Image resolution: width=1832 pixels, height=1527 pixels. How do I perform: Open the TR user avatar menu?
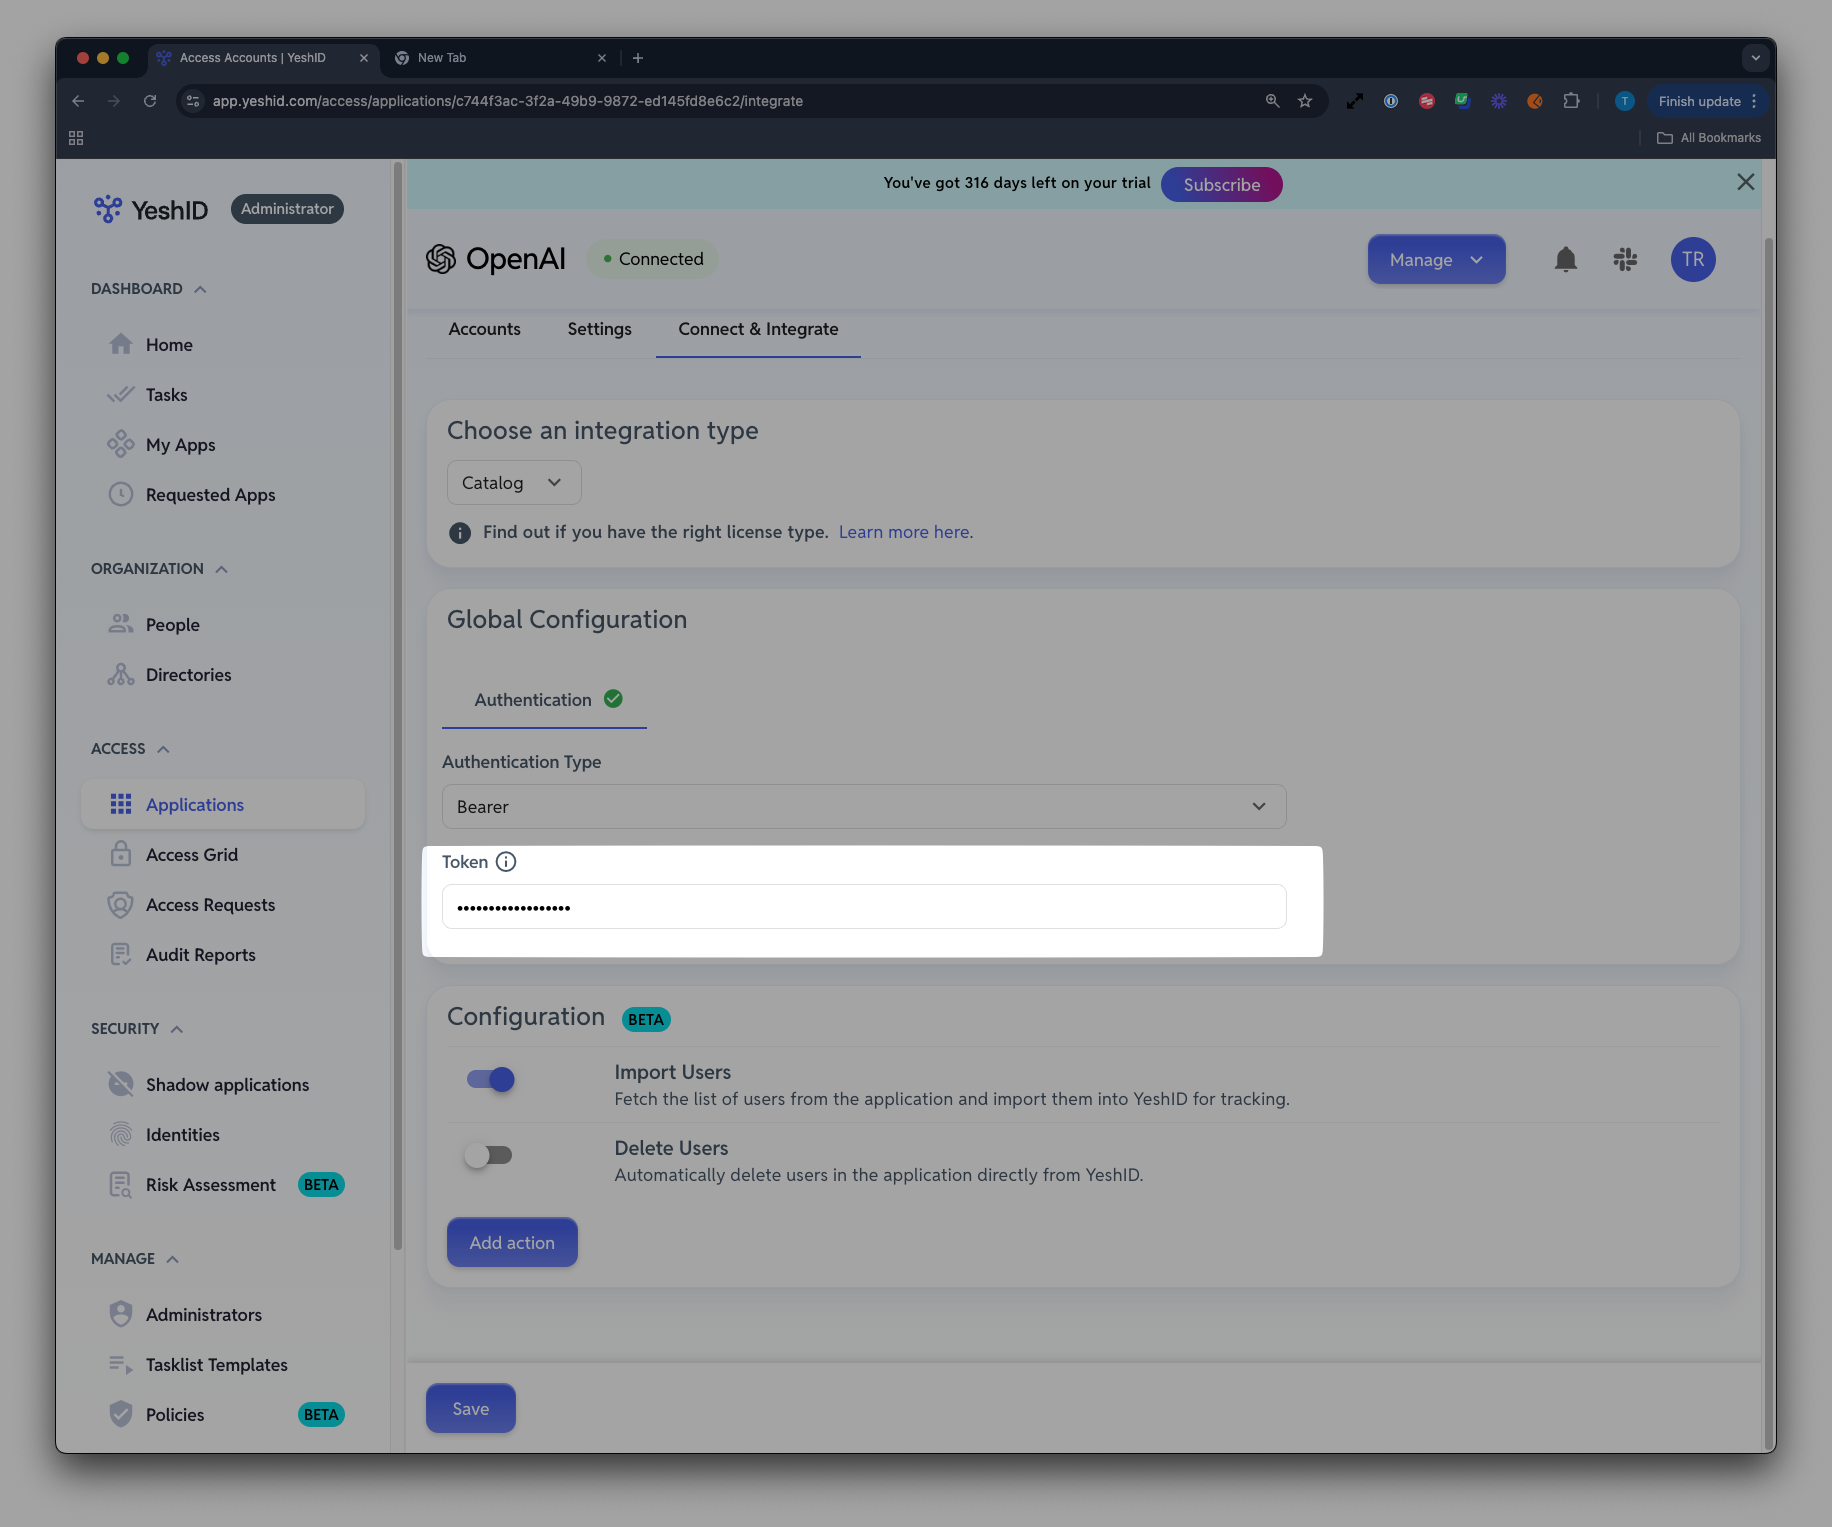point(1692,260)
